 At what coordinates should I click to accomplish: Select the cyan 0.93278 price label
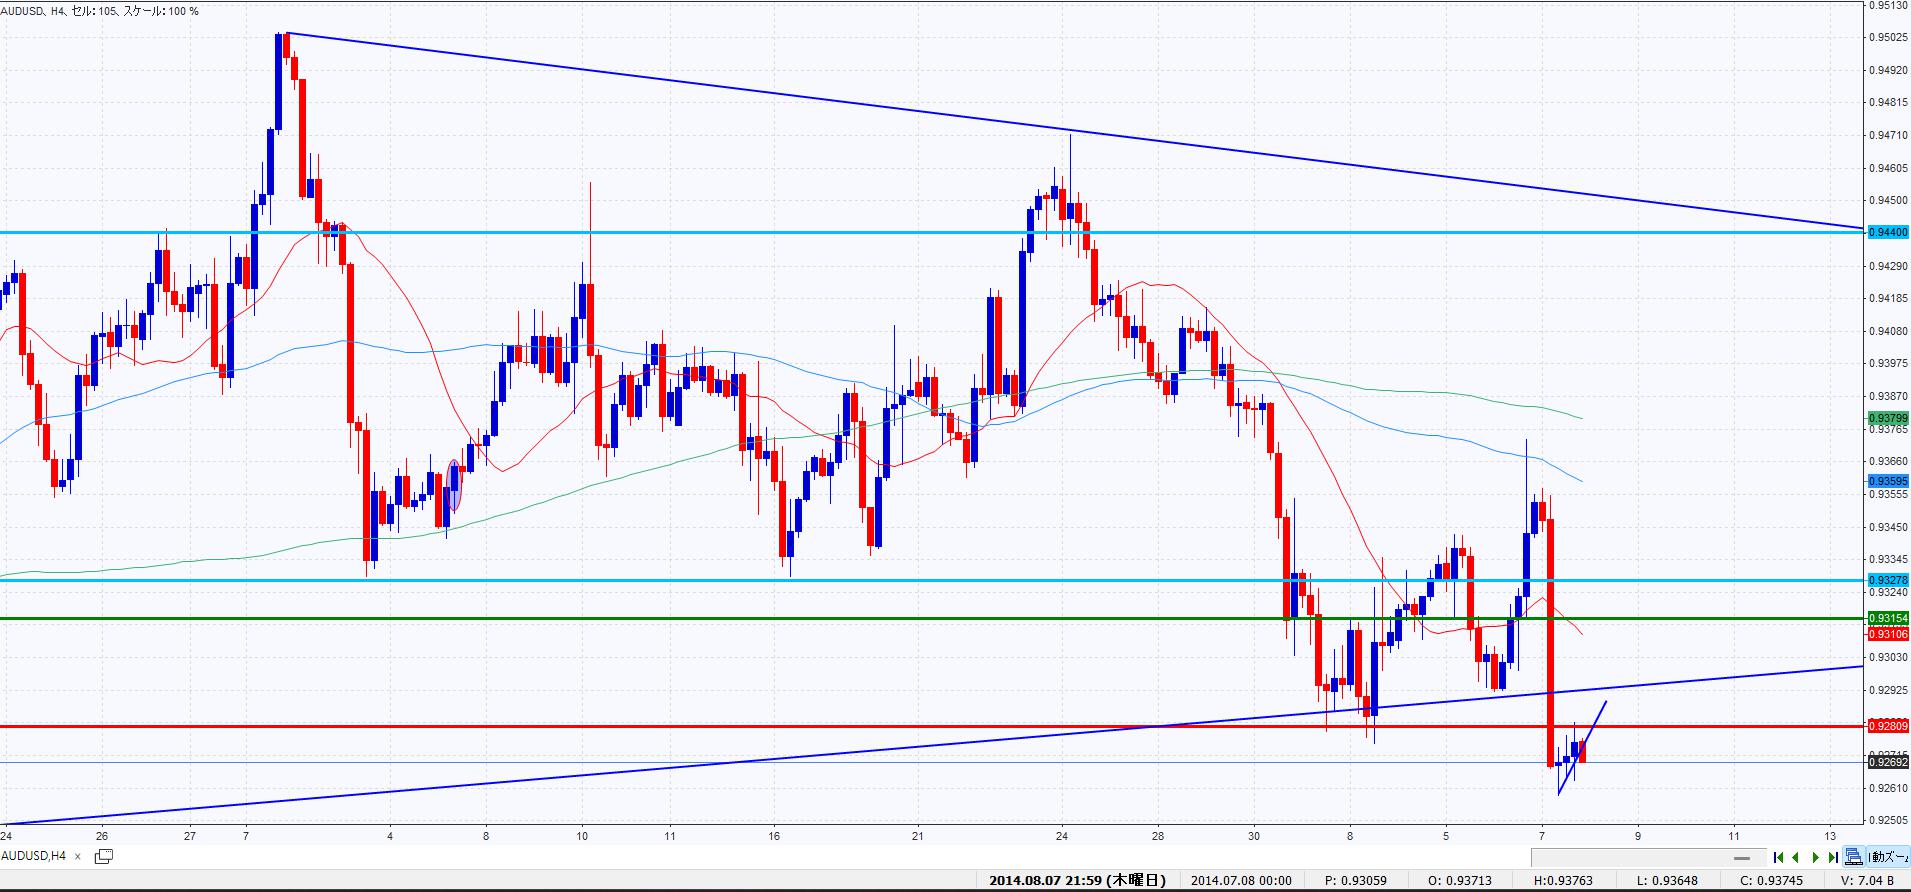pyautogui.click(x=1888, y=580)
